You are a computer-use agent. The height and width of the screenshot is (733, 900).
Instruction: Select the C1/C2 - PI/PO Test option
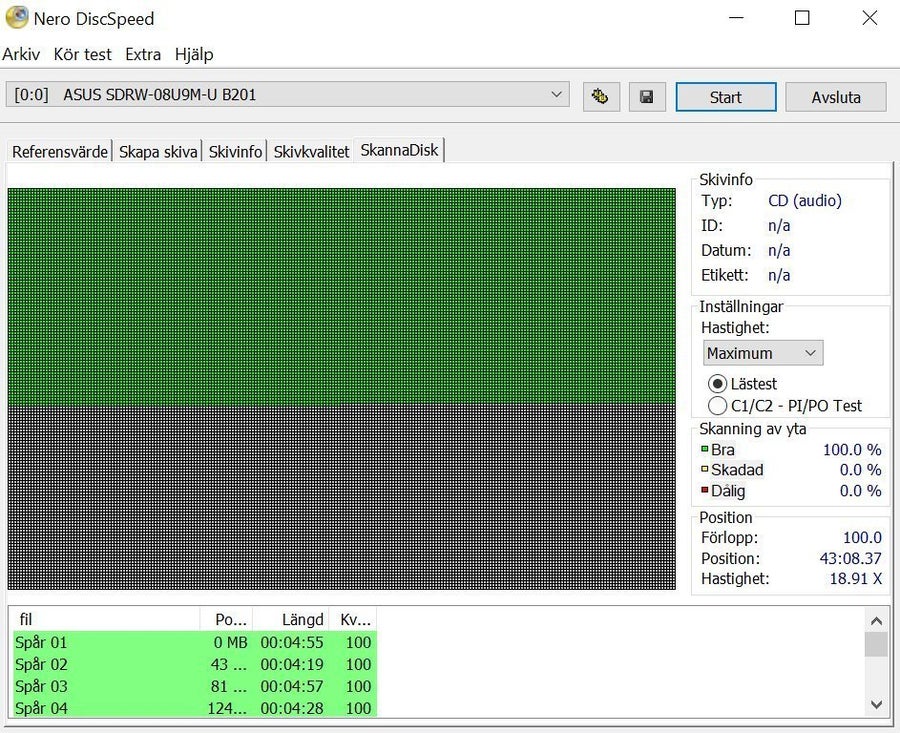click(x=717, y=406)
